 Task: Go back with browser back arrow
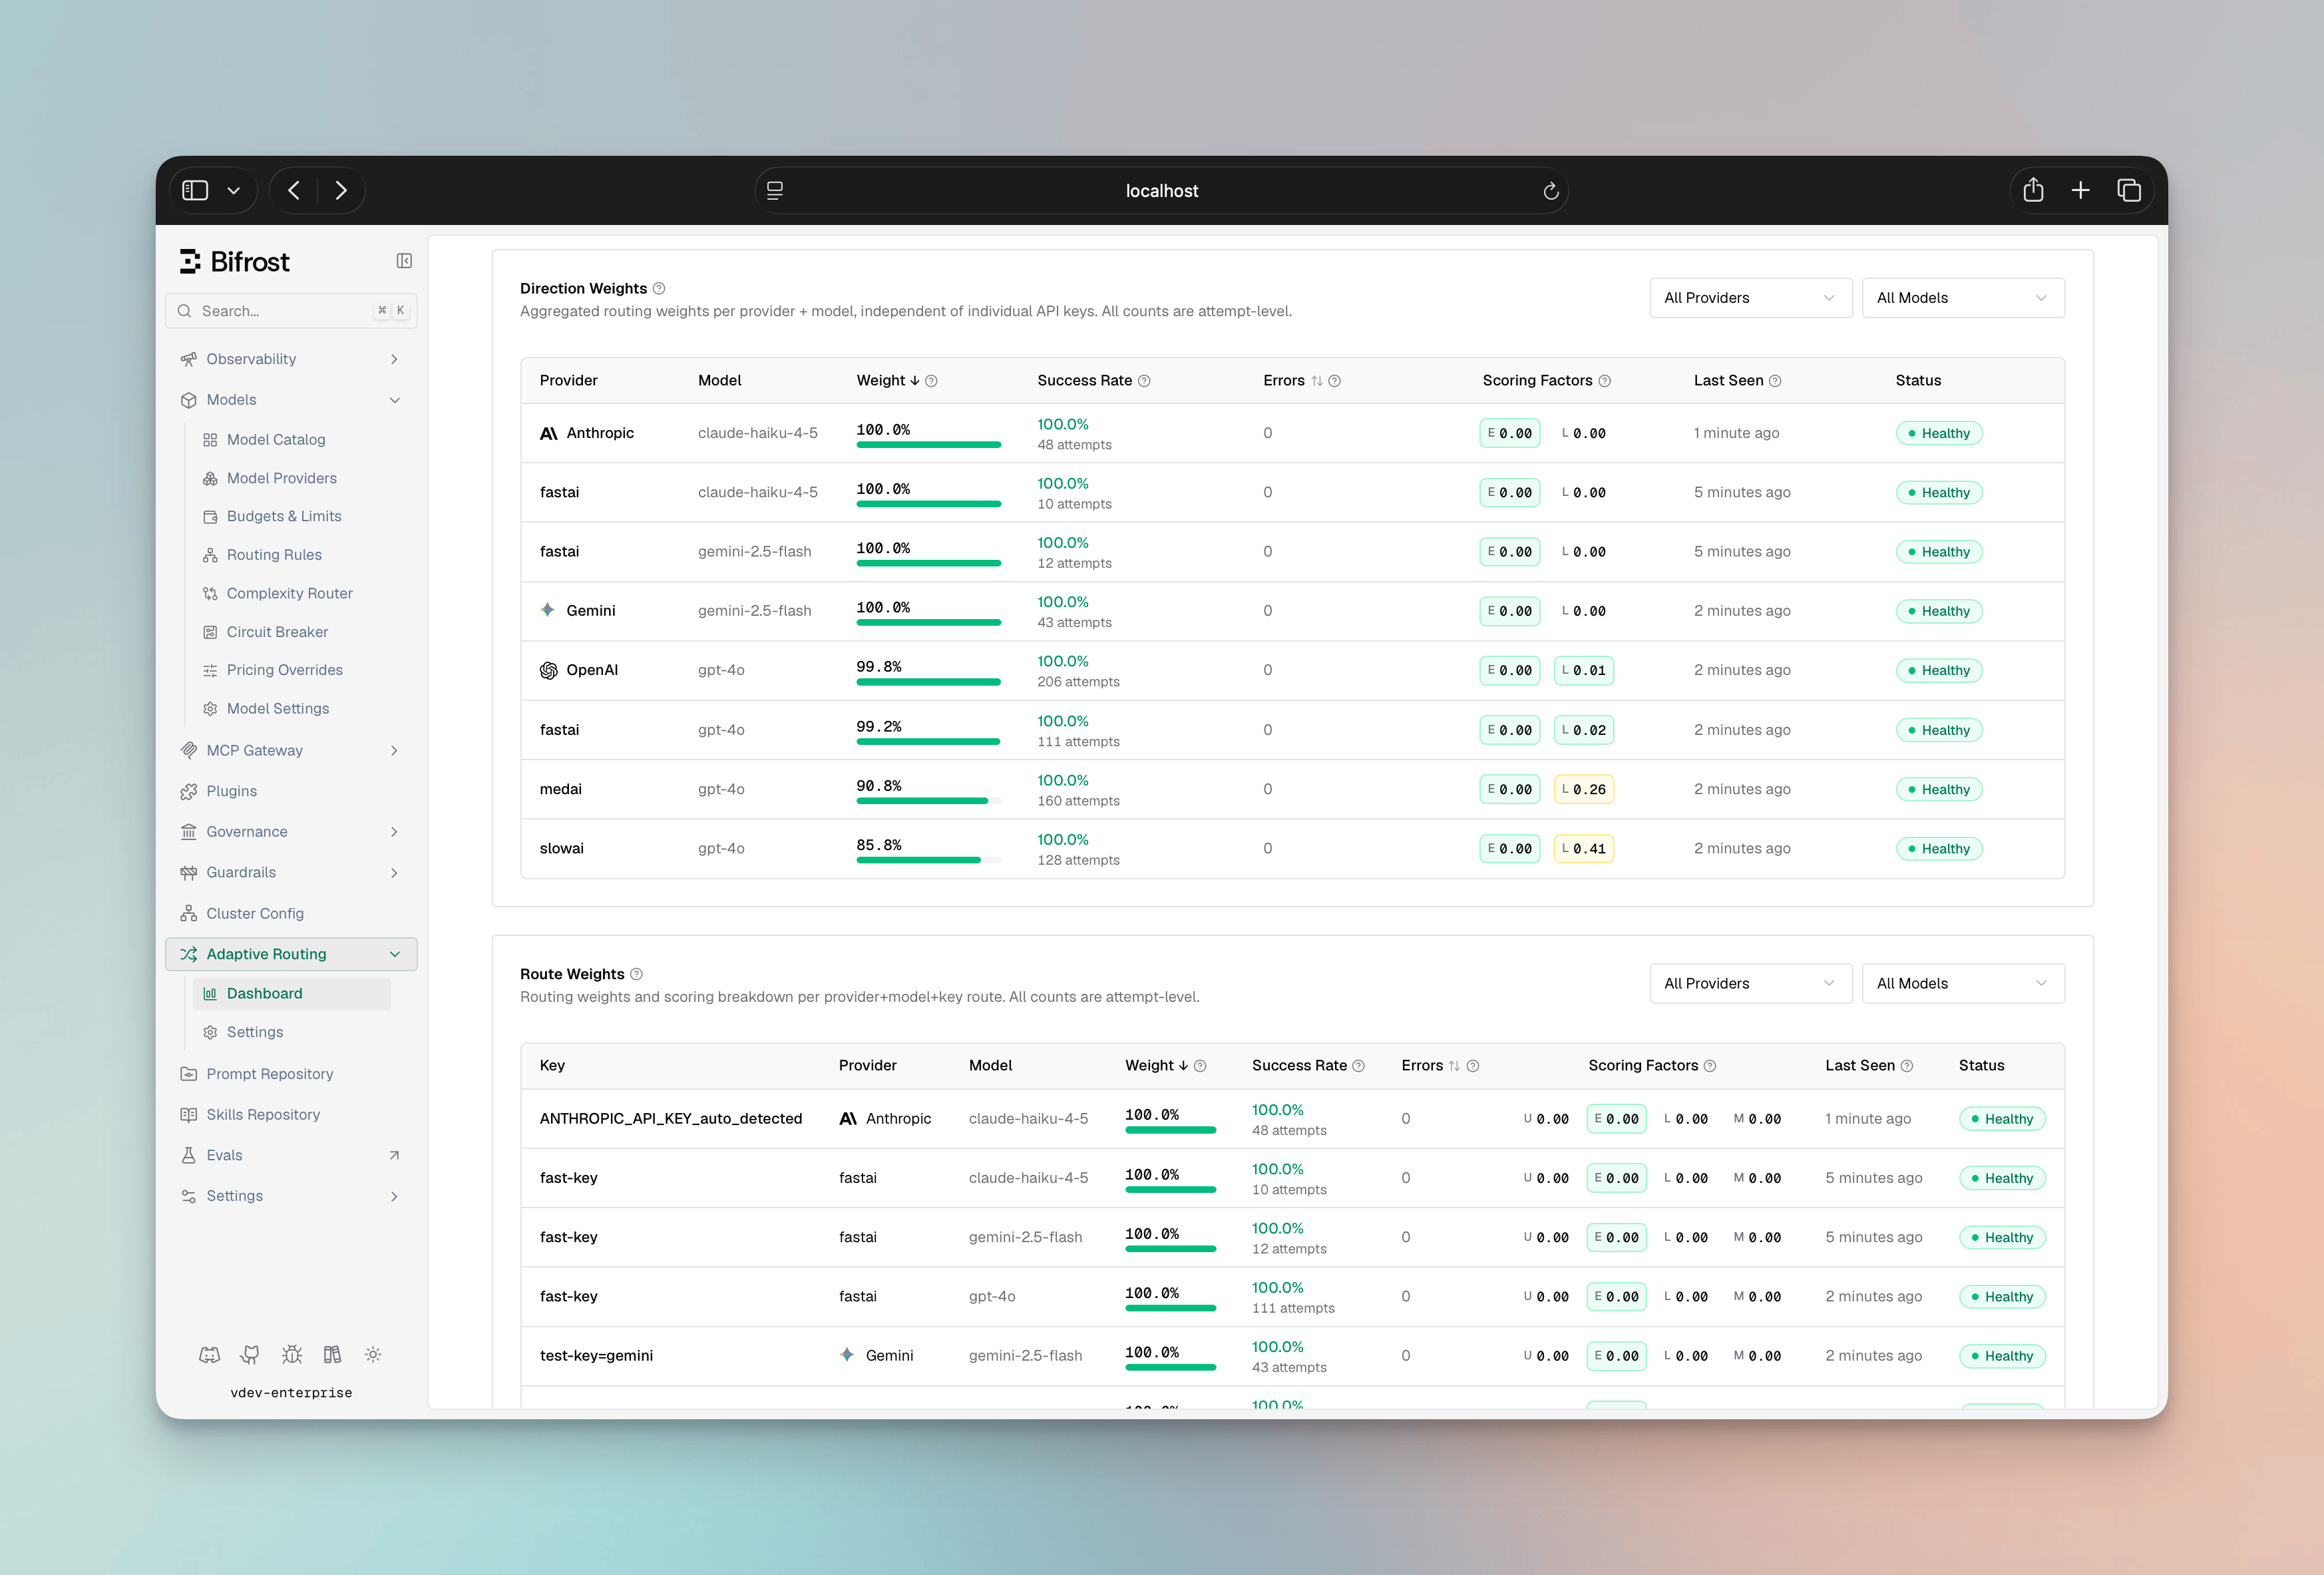pyautogui.click(x=294, y=190)
